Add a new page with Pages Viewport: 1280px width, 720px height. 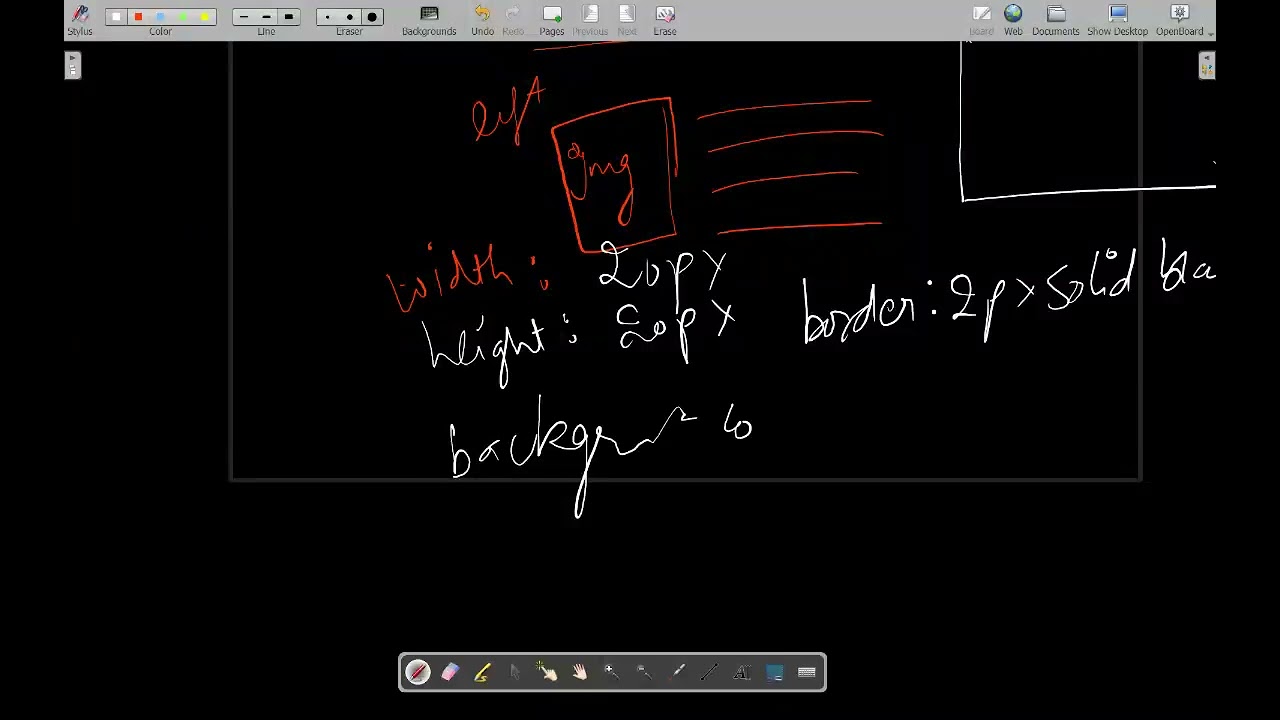pyautogui.click(x=552, y=19)
